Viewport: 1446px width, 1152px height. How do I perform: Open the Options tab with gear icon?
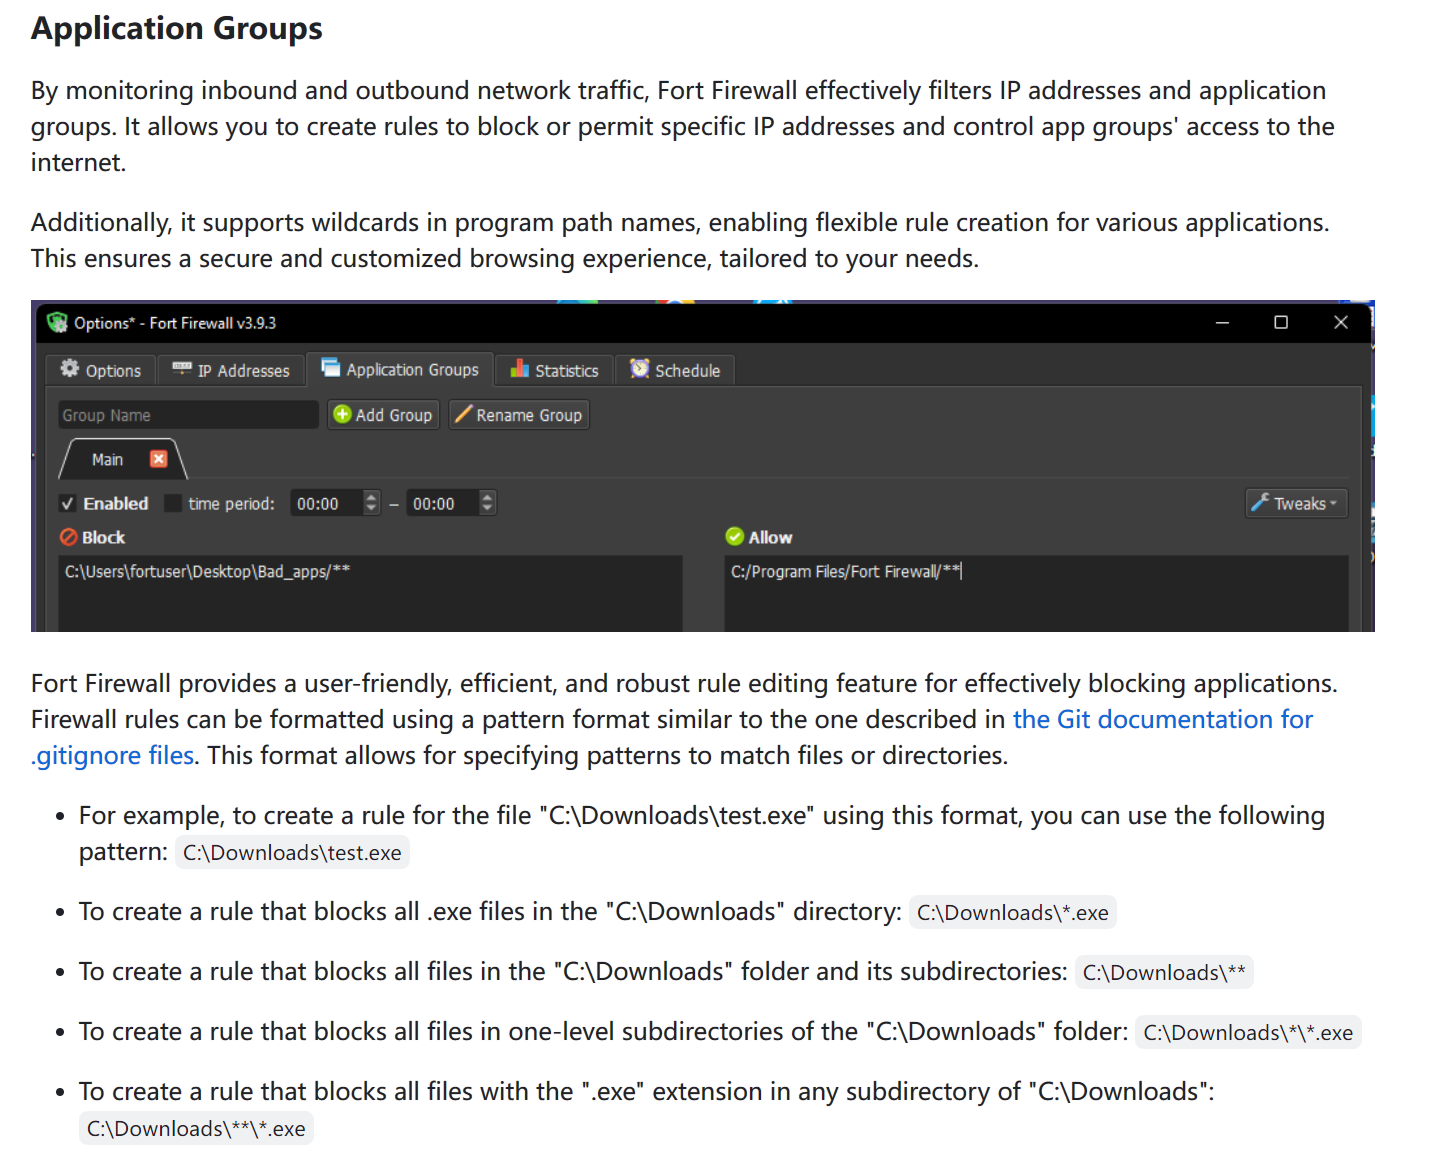coord(101,370)
